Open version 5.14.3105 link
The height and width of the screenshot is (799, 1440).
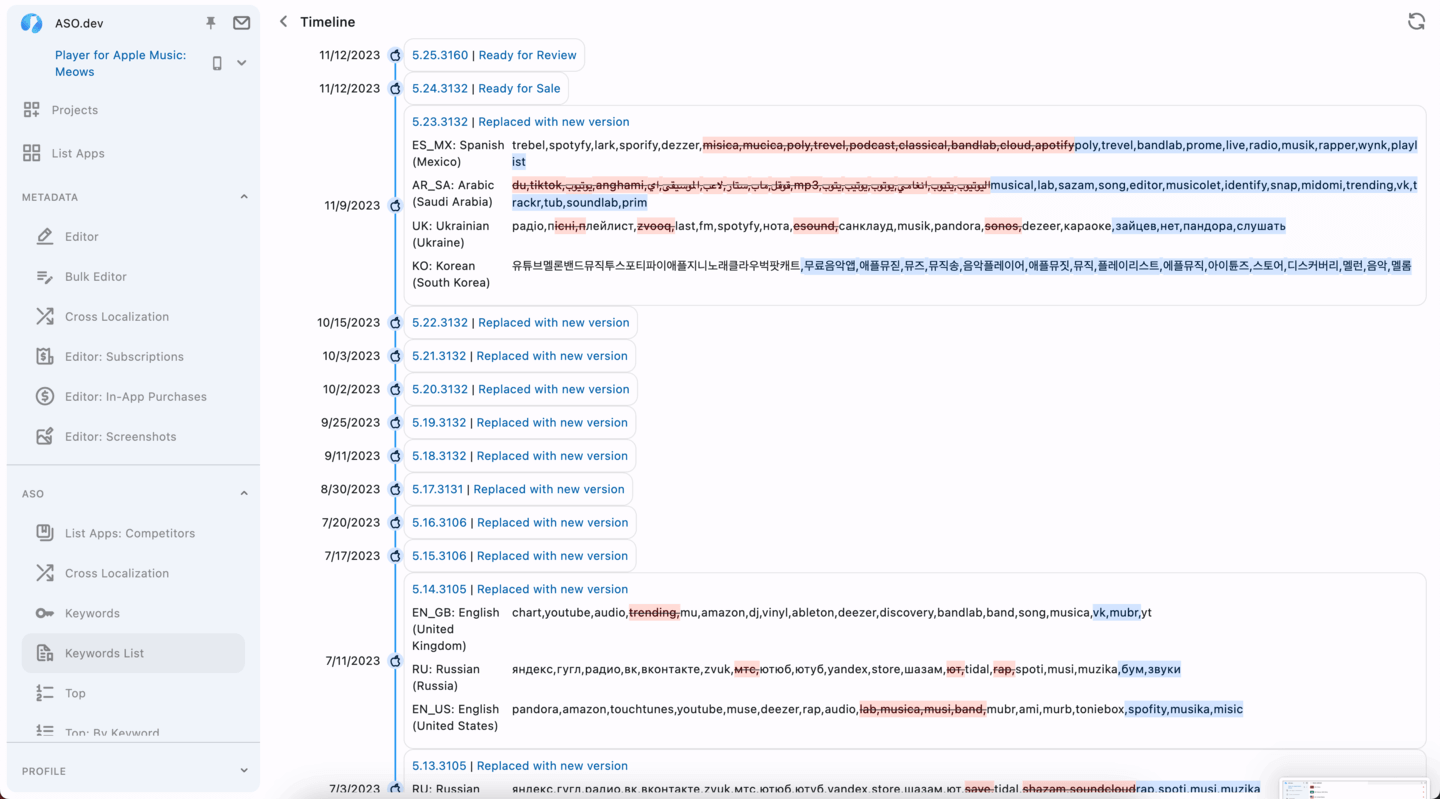click(439, 589)
